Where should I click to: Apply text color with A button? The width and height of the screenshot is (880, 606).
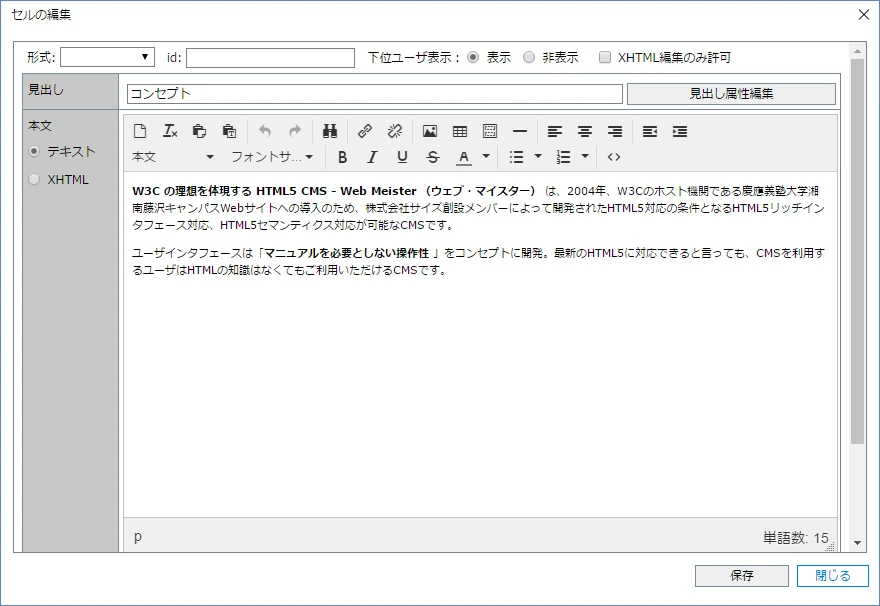[x=464, y=157]
